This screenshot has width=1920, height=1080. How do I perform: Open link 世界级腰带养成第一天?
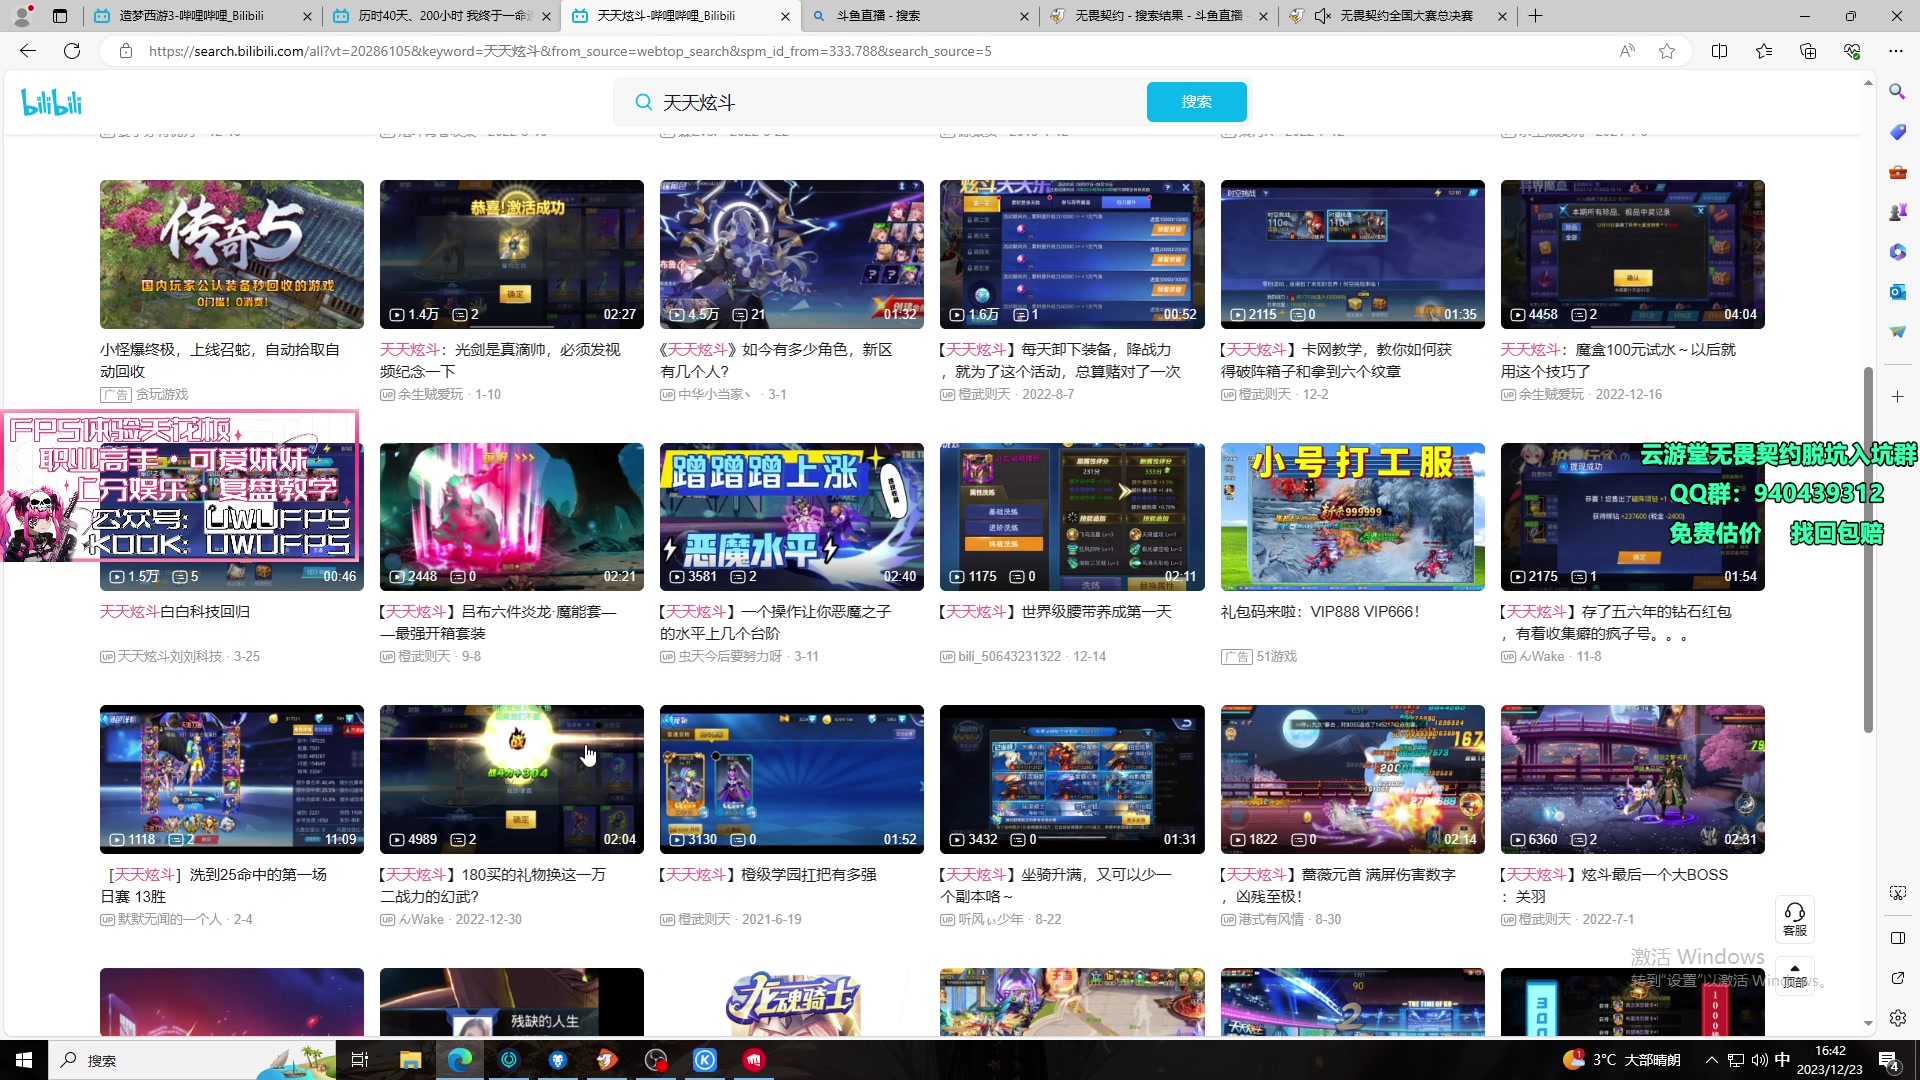pos(1056,611)
